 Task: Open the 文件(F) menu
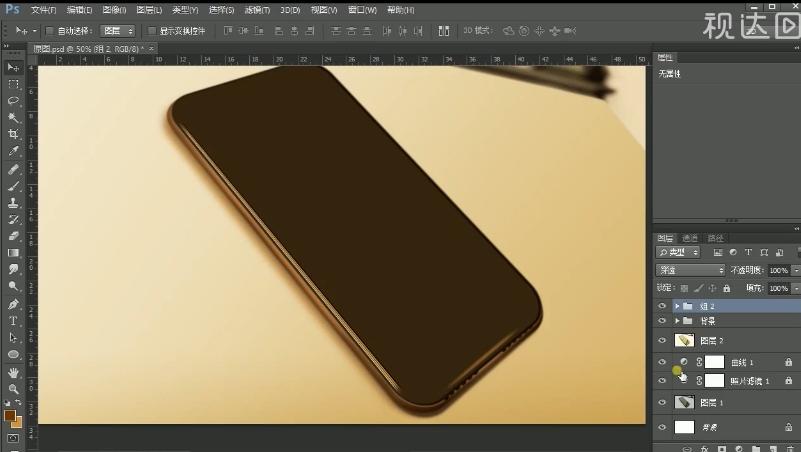click(x=44, y=9)
